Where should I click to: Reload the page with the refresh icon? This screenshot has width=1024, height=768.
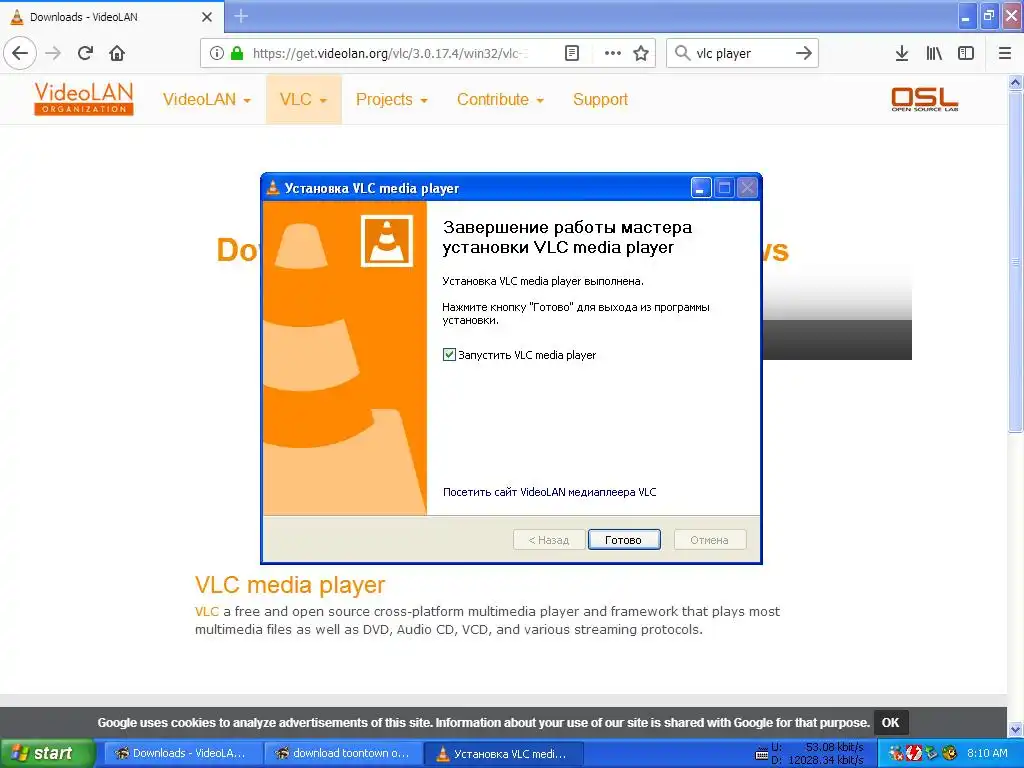coord(85,53)
